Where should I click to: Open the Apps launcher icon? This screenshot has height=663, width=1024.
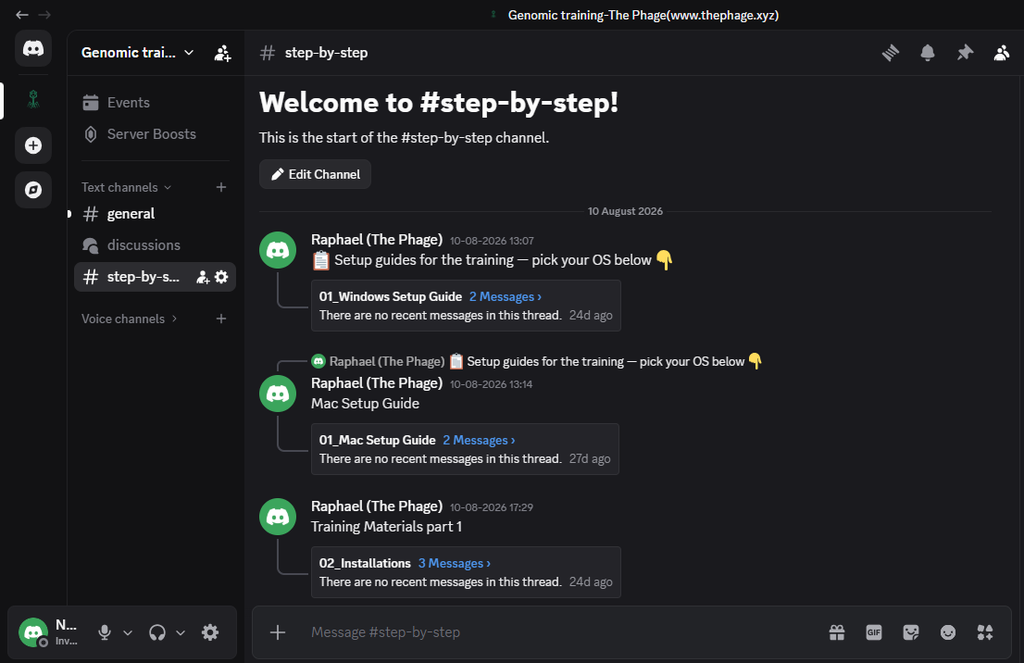coord(985,632)
